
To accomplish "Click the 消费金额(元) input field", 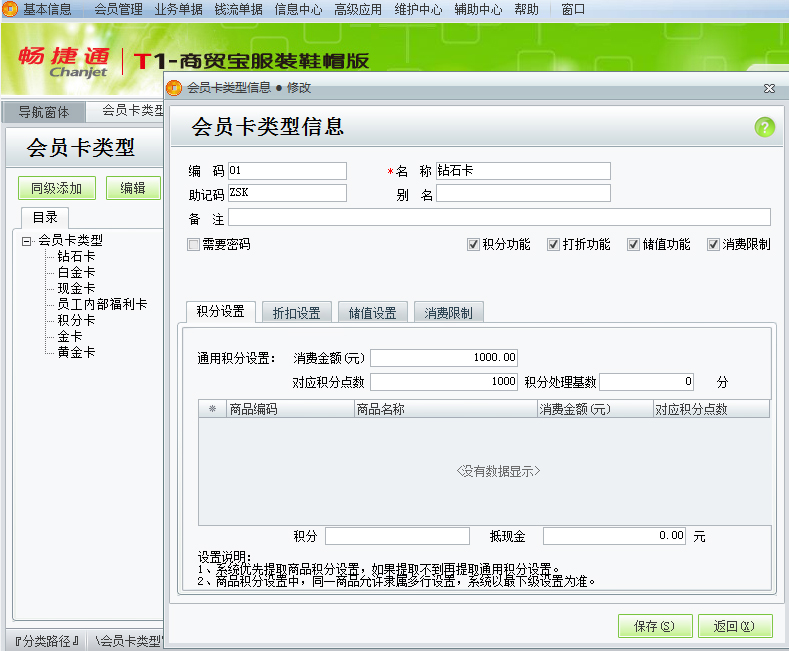I will (x=444, y=358).
